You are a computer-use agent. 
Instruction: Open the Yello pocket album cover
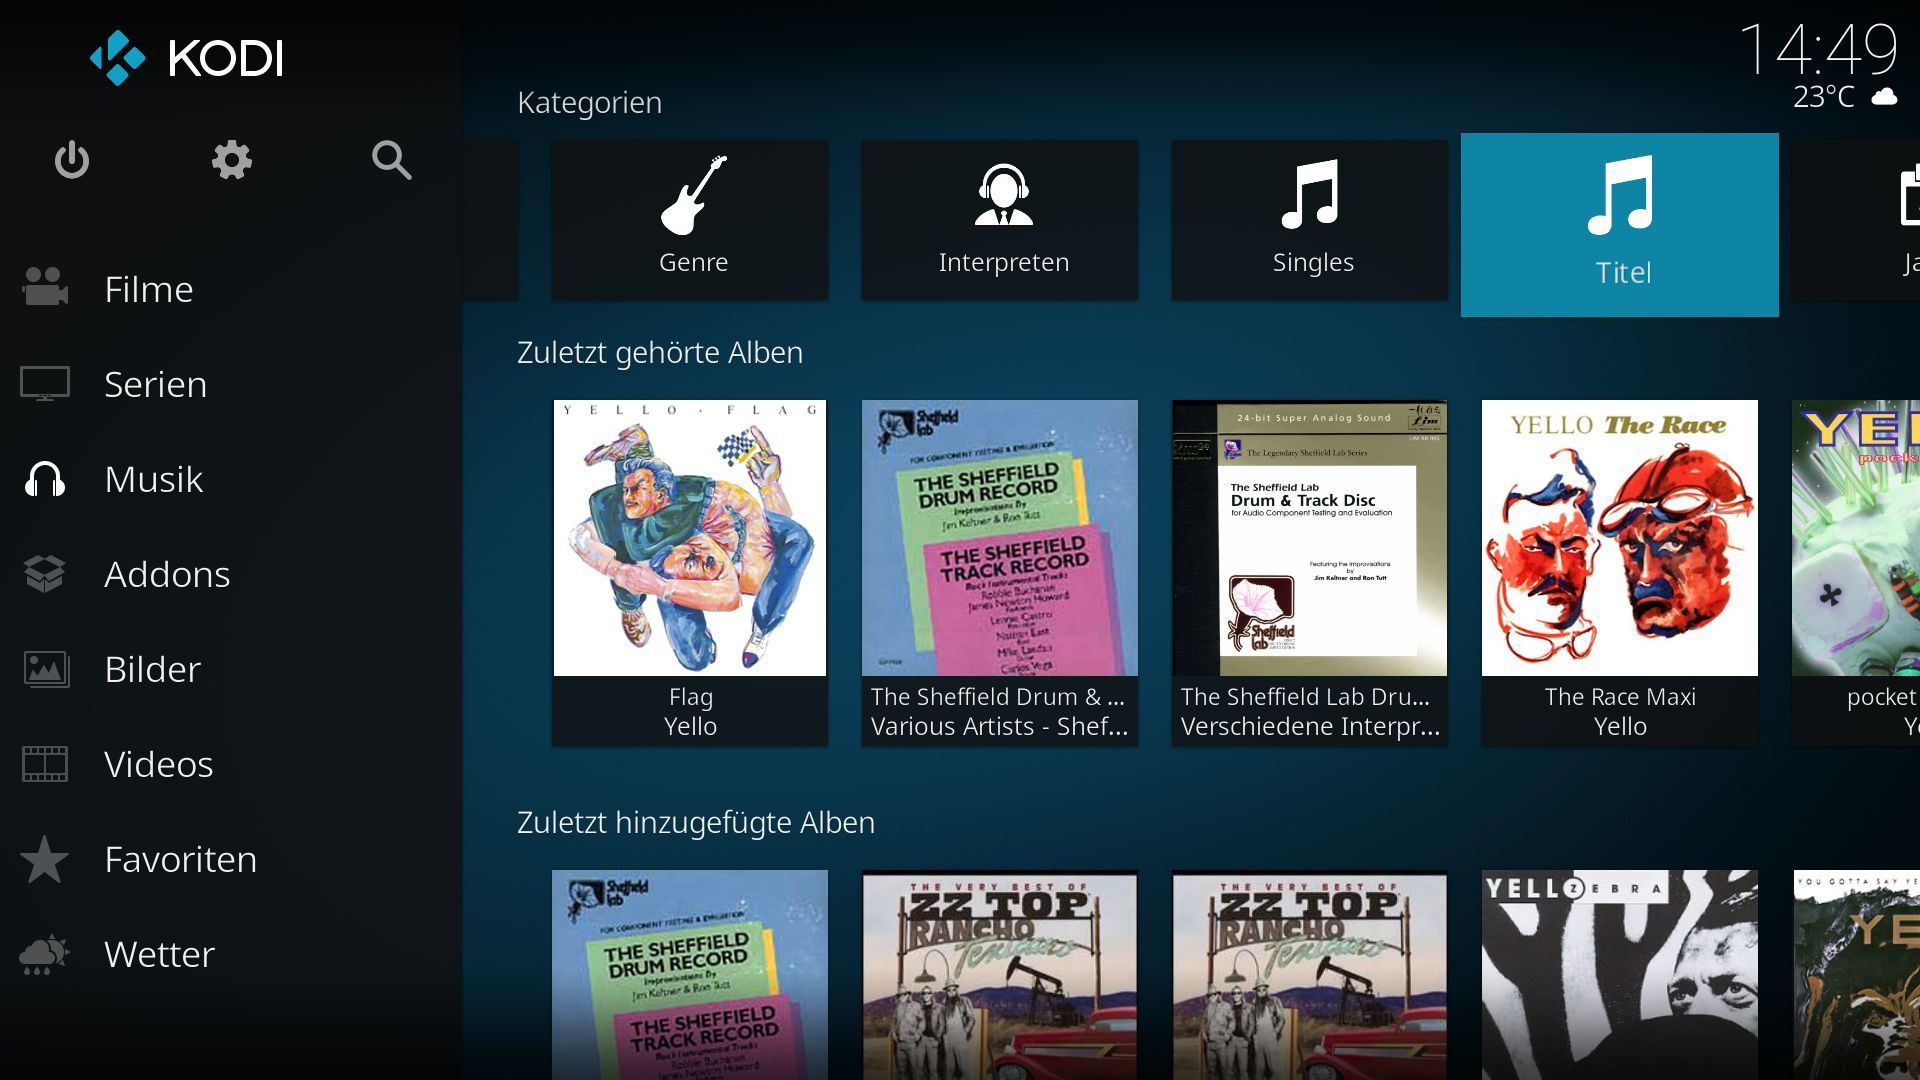1856,538
